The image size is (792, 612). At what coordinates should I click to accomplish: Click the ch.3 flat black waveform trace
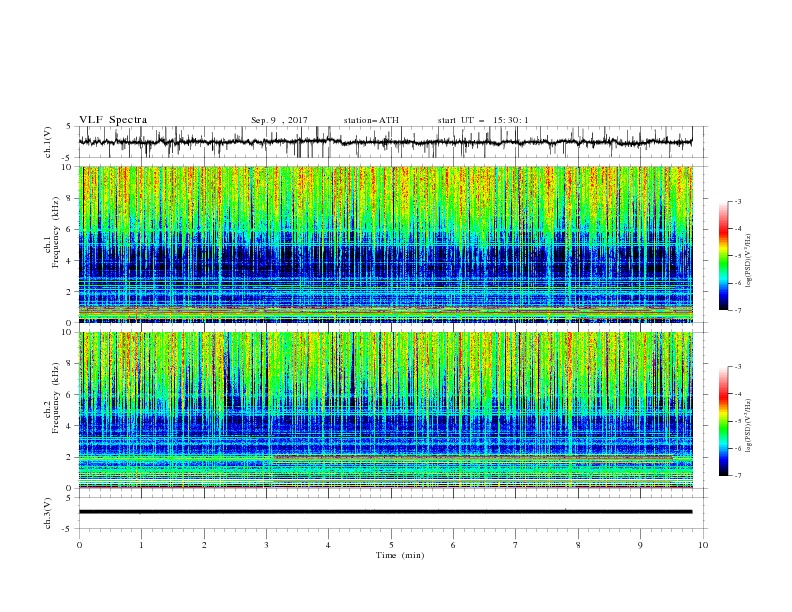pos(386,512)
